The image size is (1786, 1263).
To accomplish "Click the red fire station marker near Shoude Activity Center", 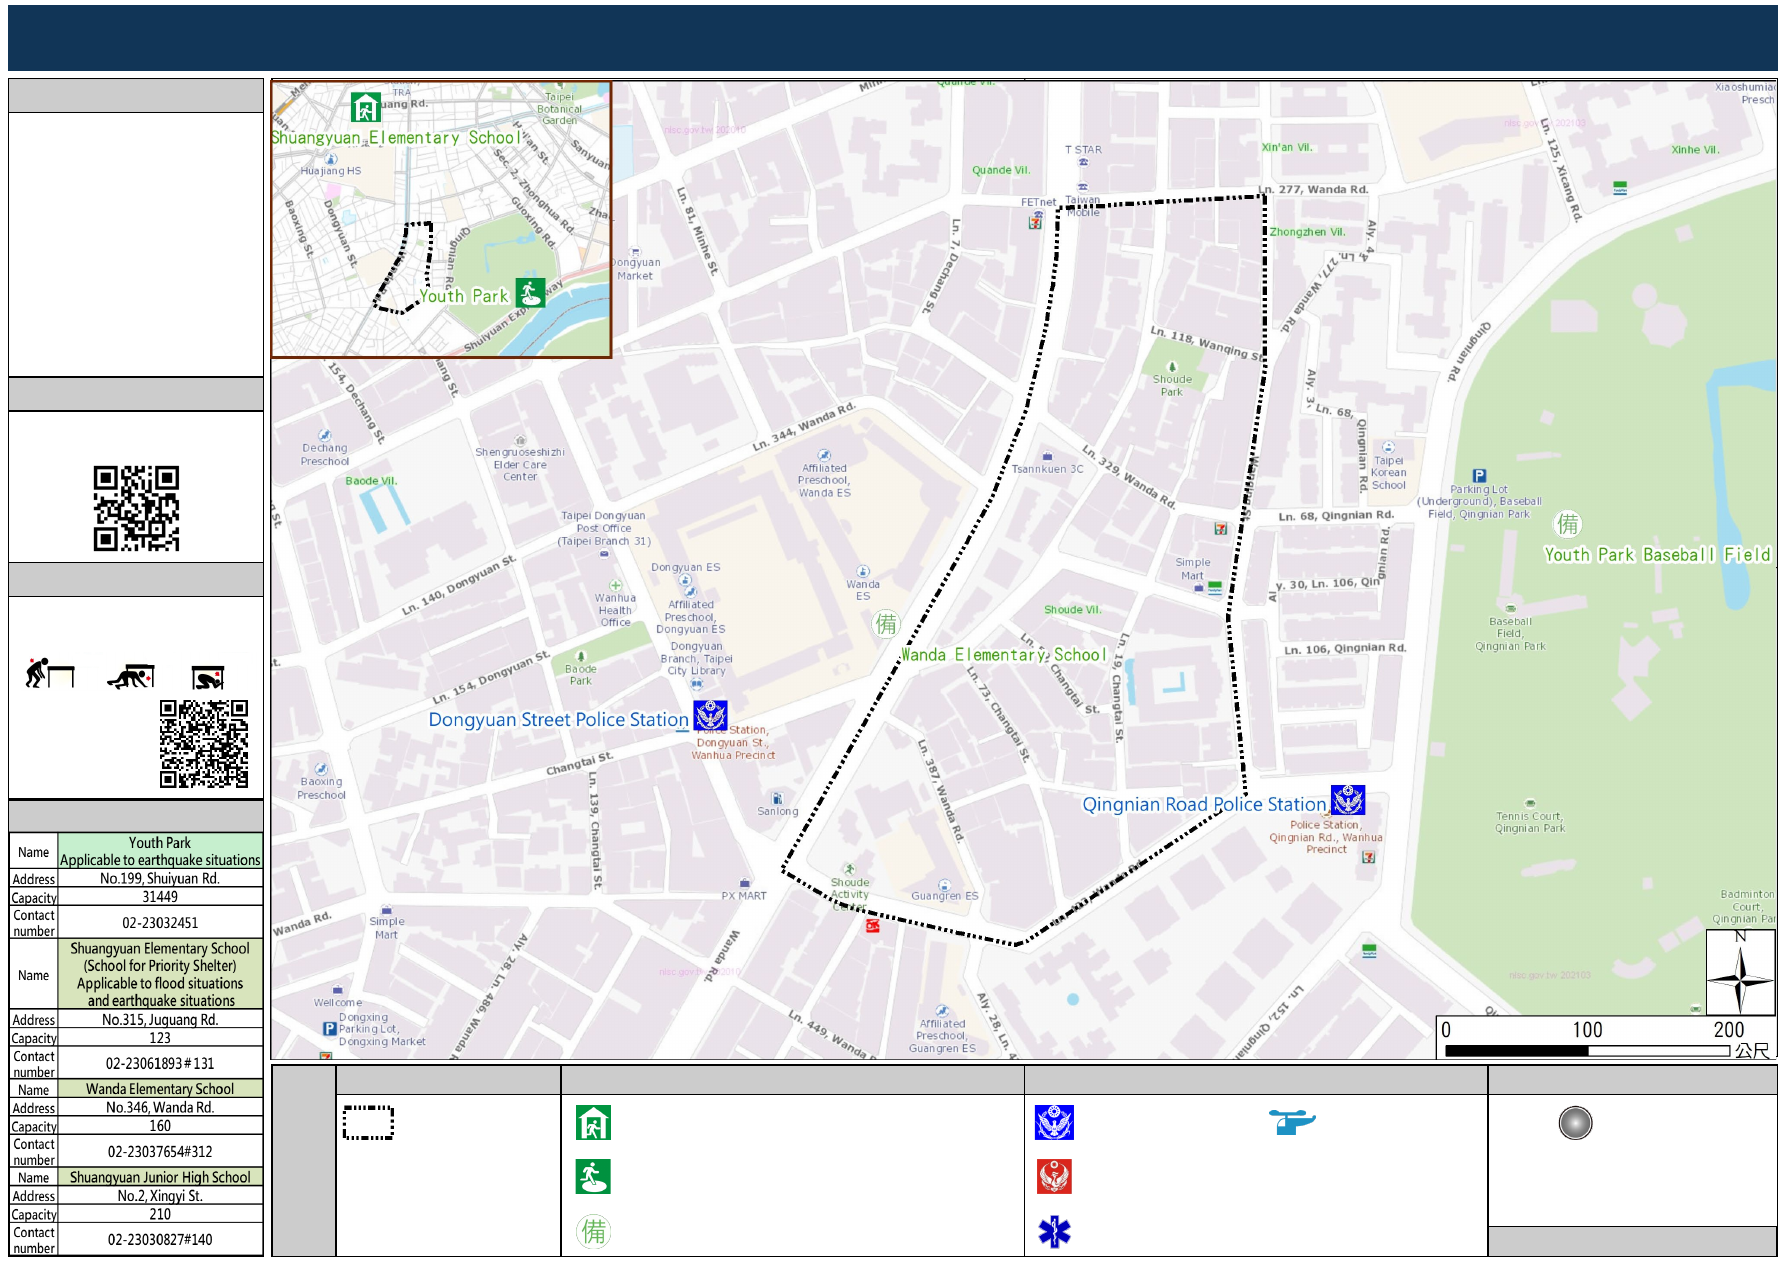I will [872, 926].
